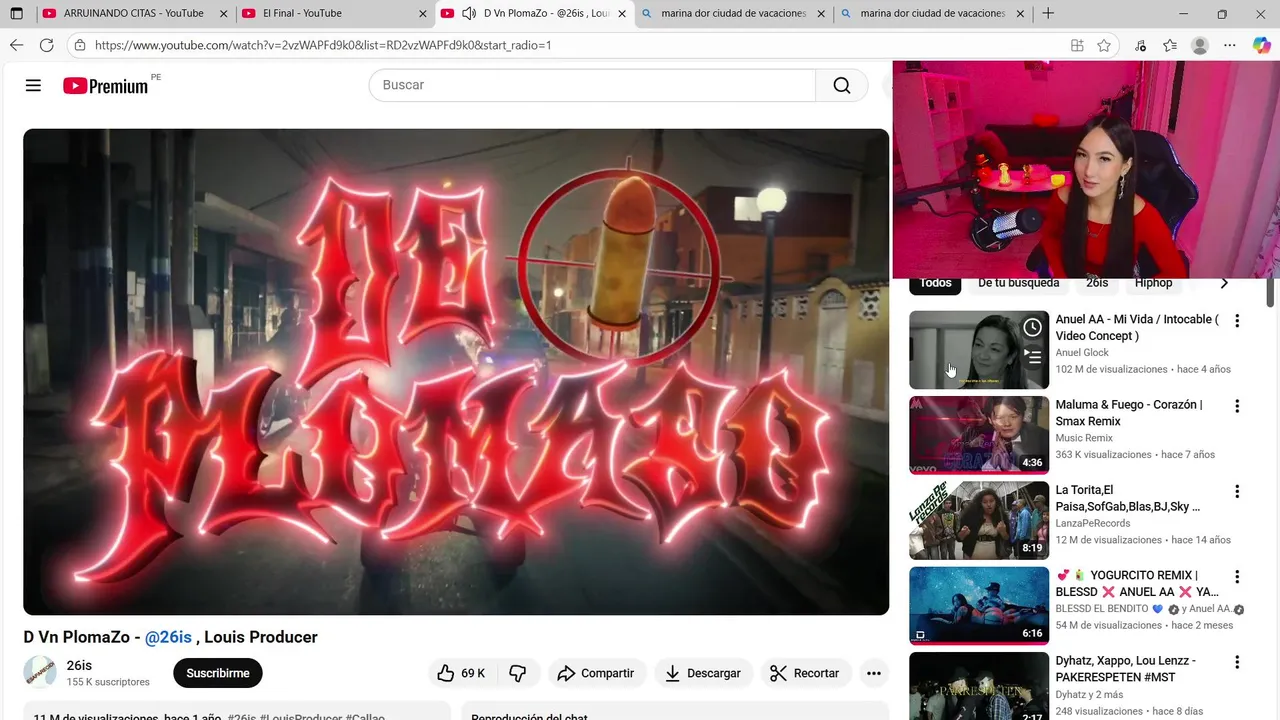The image size is (1280, 720).
Task: Open La Torita El Paisa video thumbnail
Action: [979, 520]
